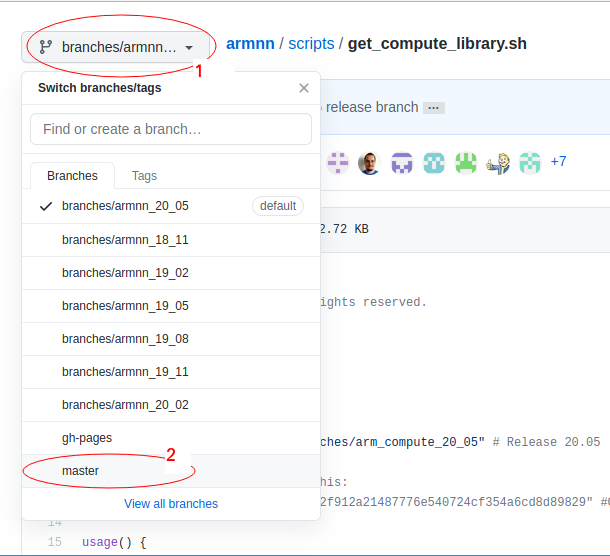Select branch branches/armnn_19_11
Image resolution: width=610 pixels, height=556 pixels.
[171, 372]
